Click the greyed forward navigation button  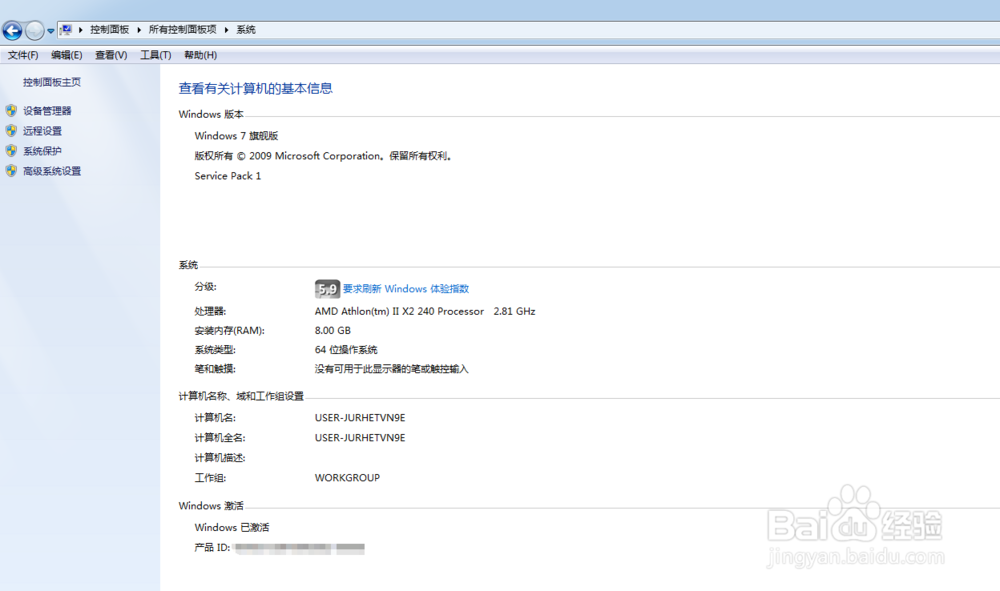[x=34, y=30]
